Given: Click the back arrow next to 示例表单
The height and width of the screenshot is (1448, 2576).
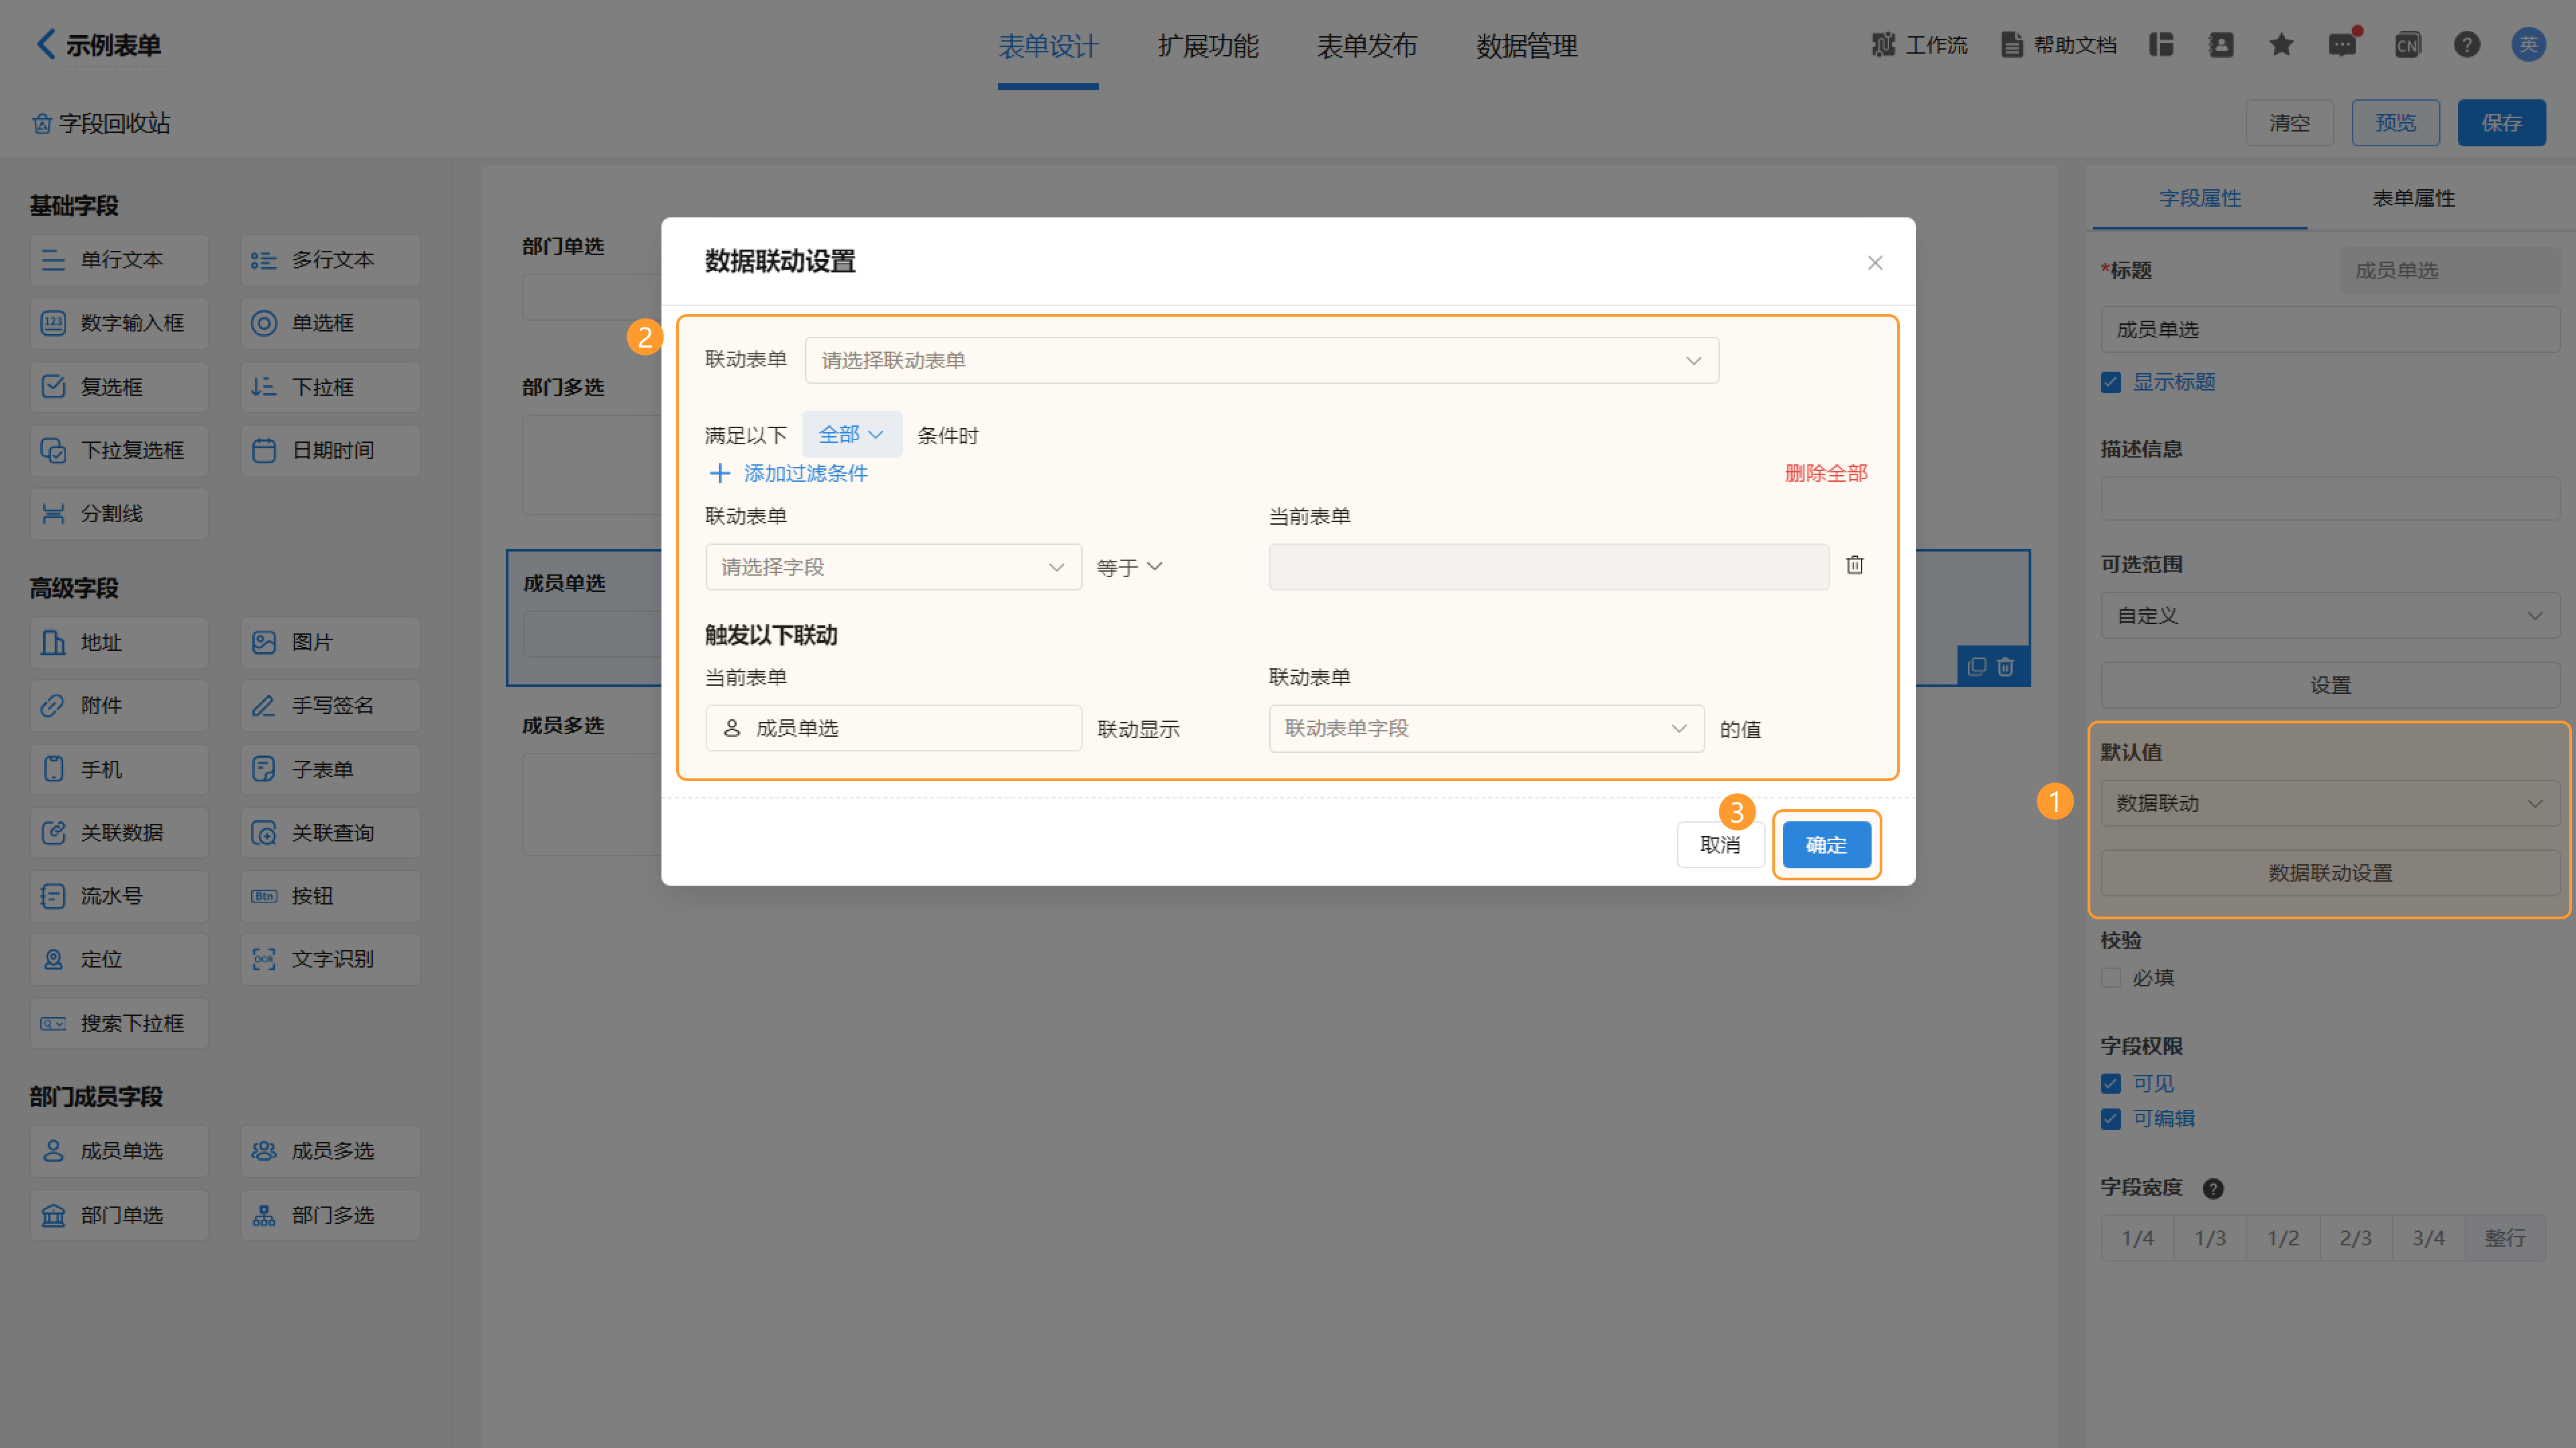Looking at the screenshot, I should click(46, 44).
